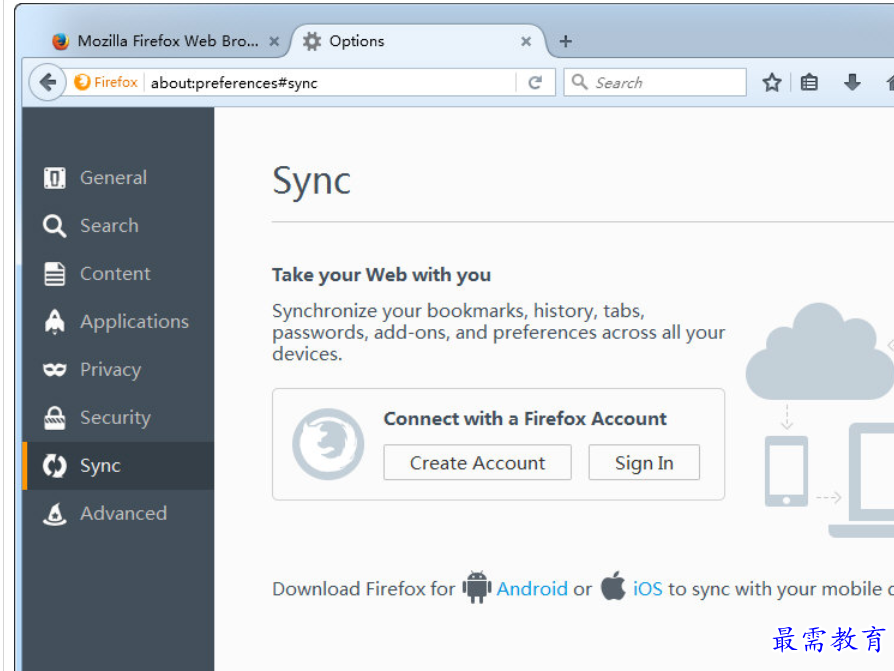This screenshot has height=671, width=894.
Task: Click the Sync page heading text
Action: pos(311,182)
